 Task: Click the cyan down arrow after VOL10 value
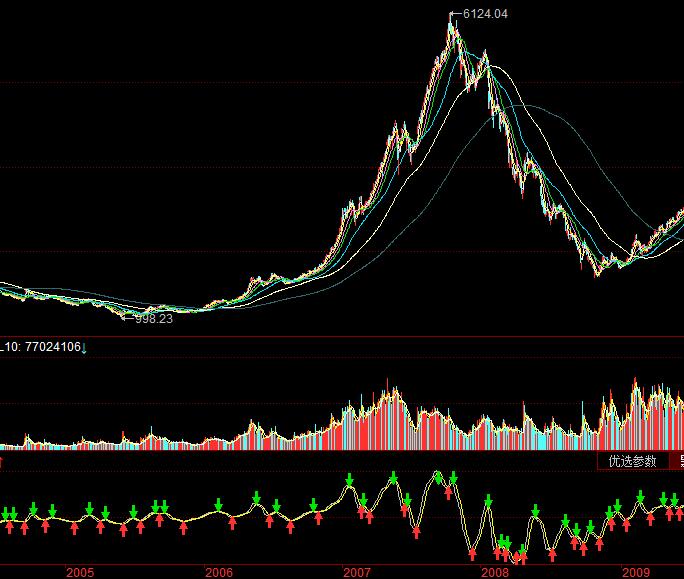(84, 348)
